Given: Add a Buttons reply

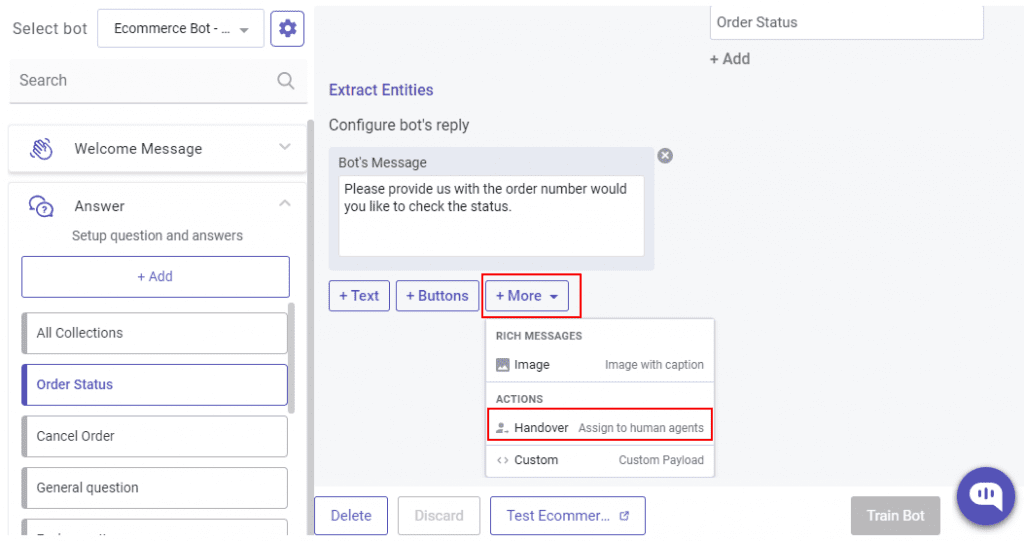Looking at the screenshot, I should tap(438, 296).
